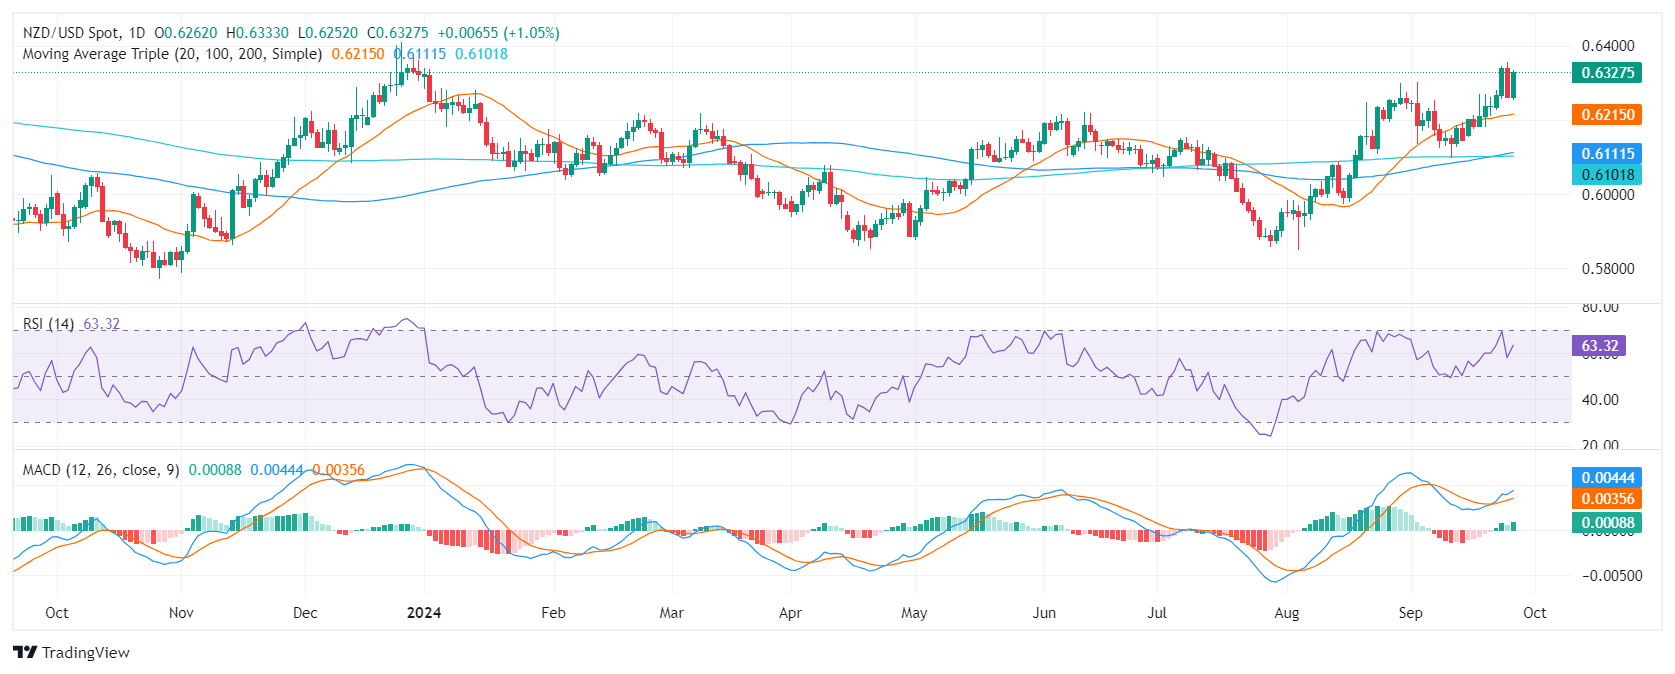This screenshot has height=674, width=1675.
Task: Click the blue 0.00444 MACD axis tag
Action: pos(1606,478)
